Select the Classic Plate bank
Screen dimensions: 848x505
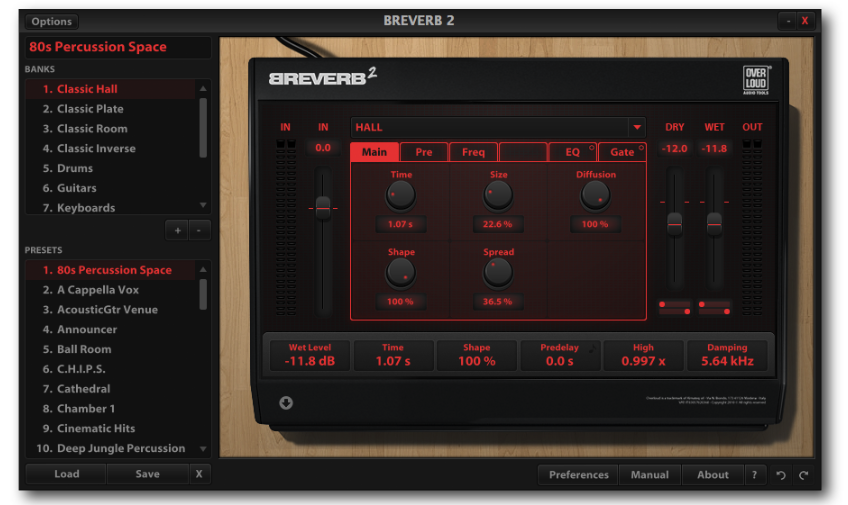point(111,109)
